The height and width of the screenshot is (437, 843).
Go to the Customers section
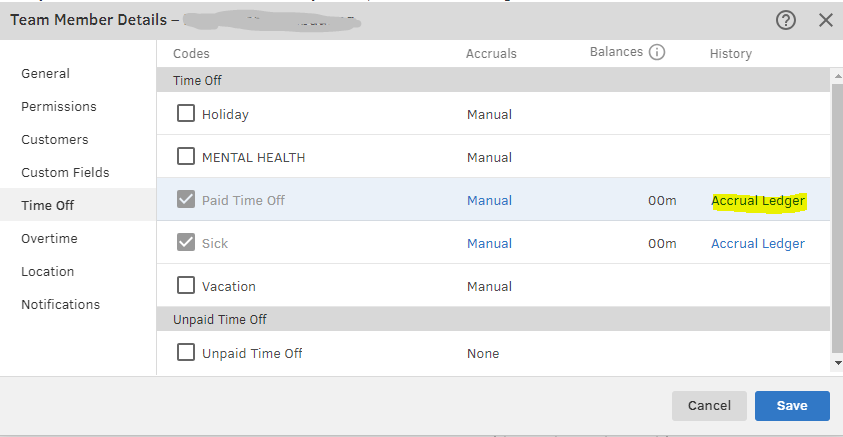pos(55,140)
